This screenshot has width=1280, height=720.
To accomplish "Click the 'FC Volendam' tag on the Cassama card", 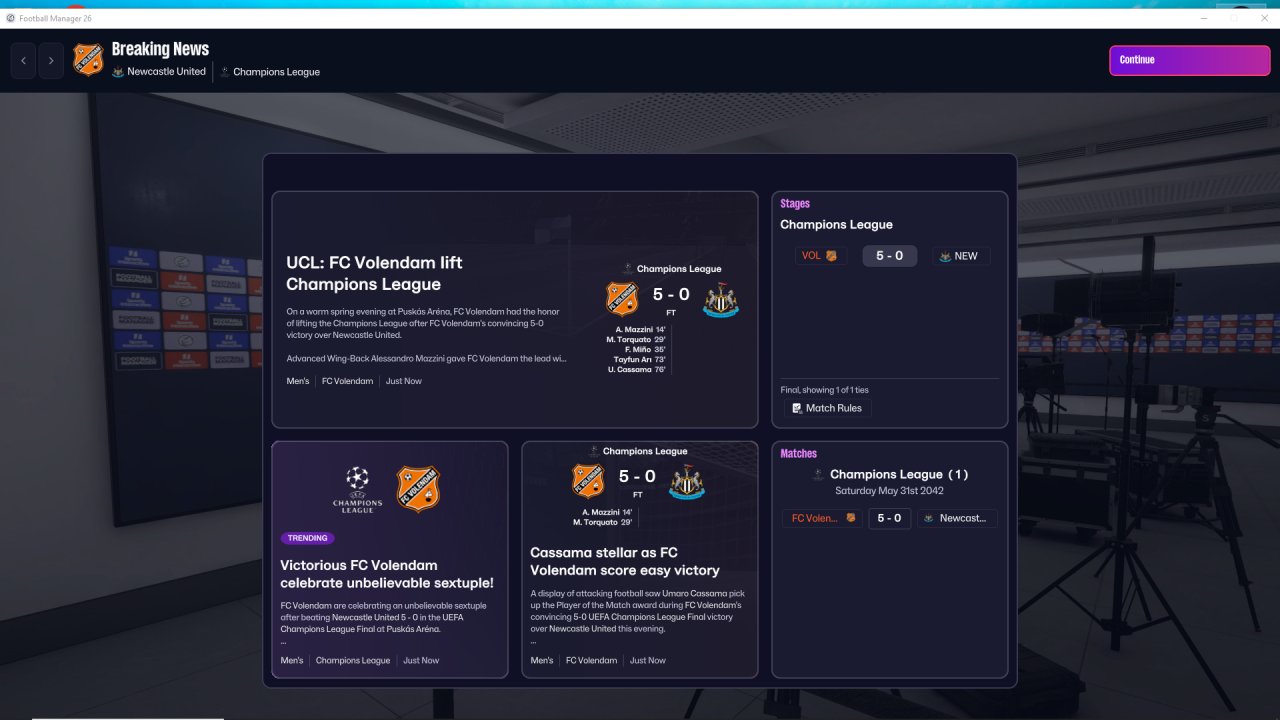I will [591, 660].
